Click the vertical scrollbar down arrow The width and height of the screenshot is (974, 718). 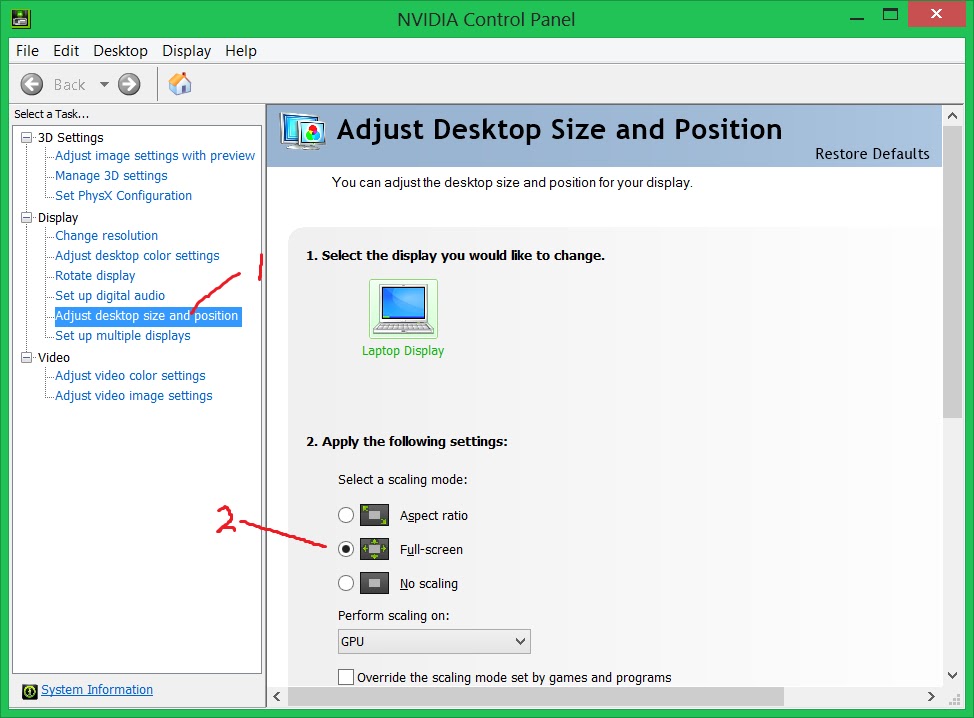click(x=952, y=675)
